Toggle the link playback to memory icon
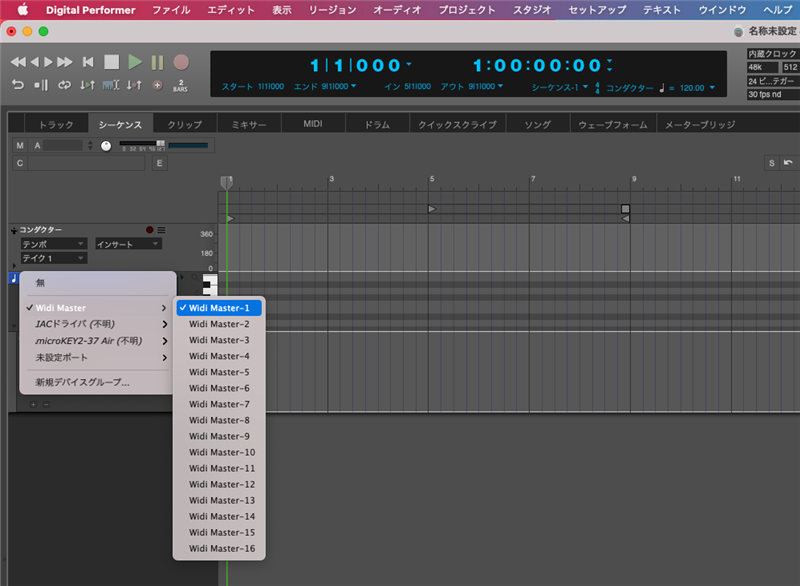Viewport: 800px width, 586px height. click(x=87, y=85)
